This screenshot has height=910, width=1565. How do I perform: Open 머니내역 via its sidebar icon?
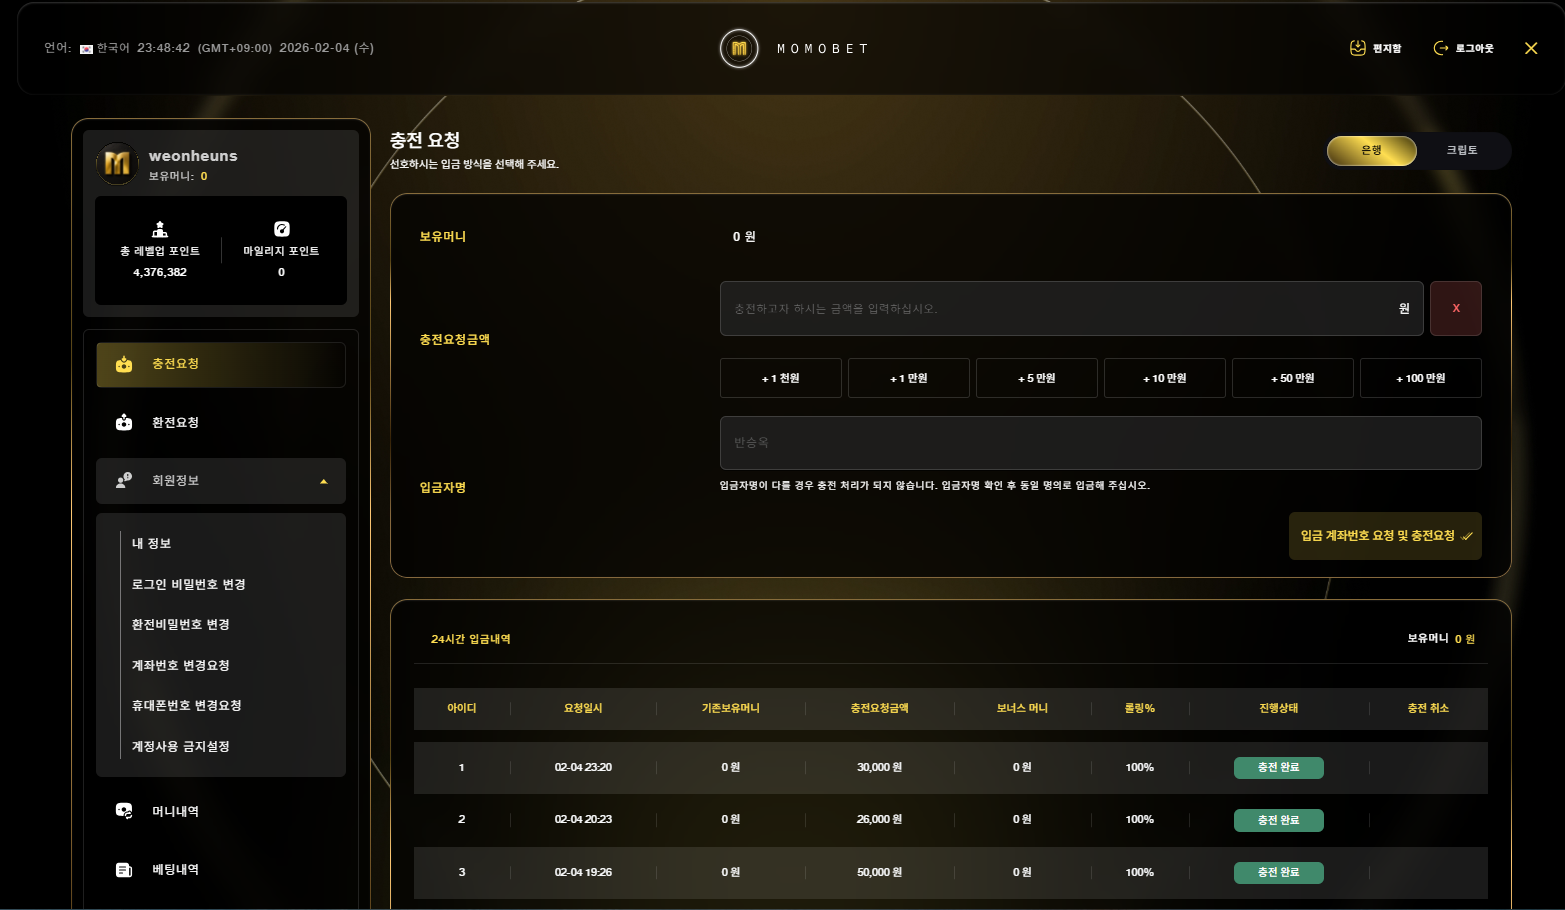point(124,811)
